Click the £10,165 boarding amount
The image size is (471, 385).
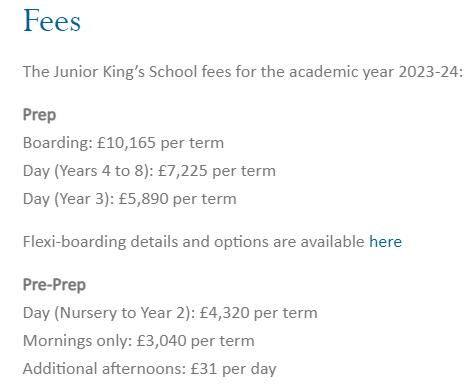(x=126, y=143)
